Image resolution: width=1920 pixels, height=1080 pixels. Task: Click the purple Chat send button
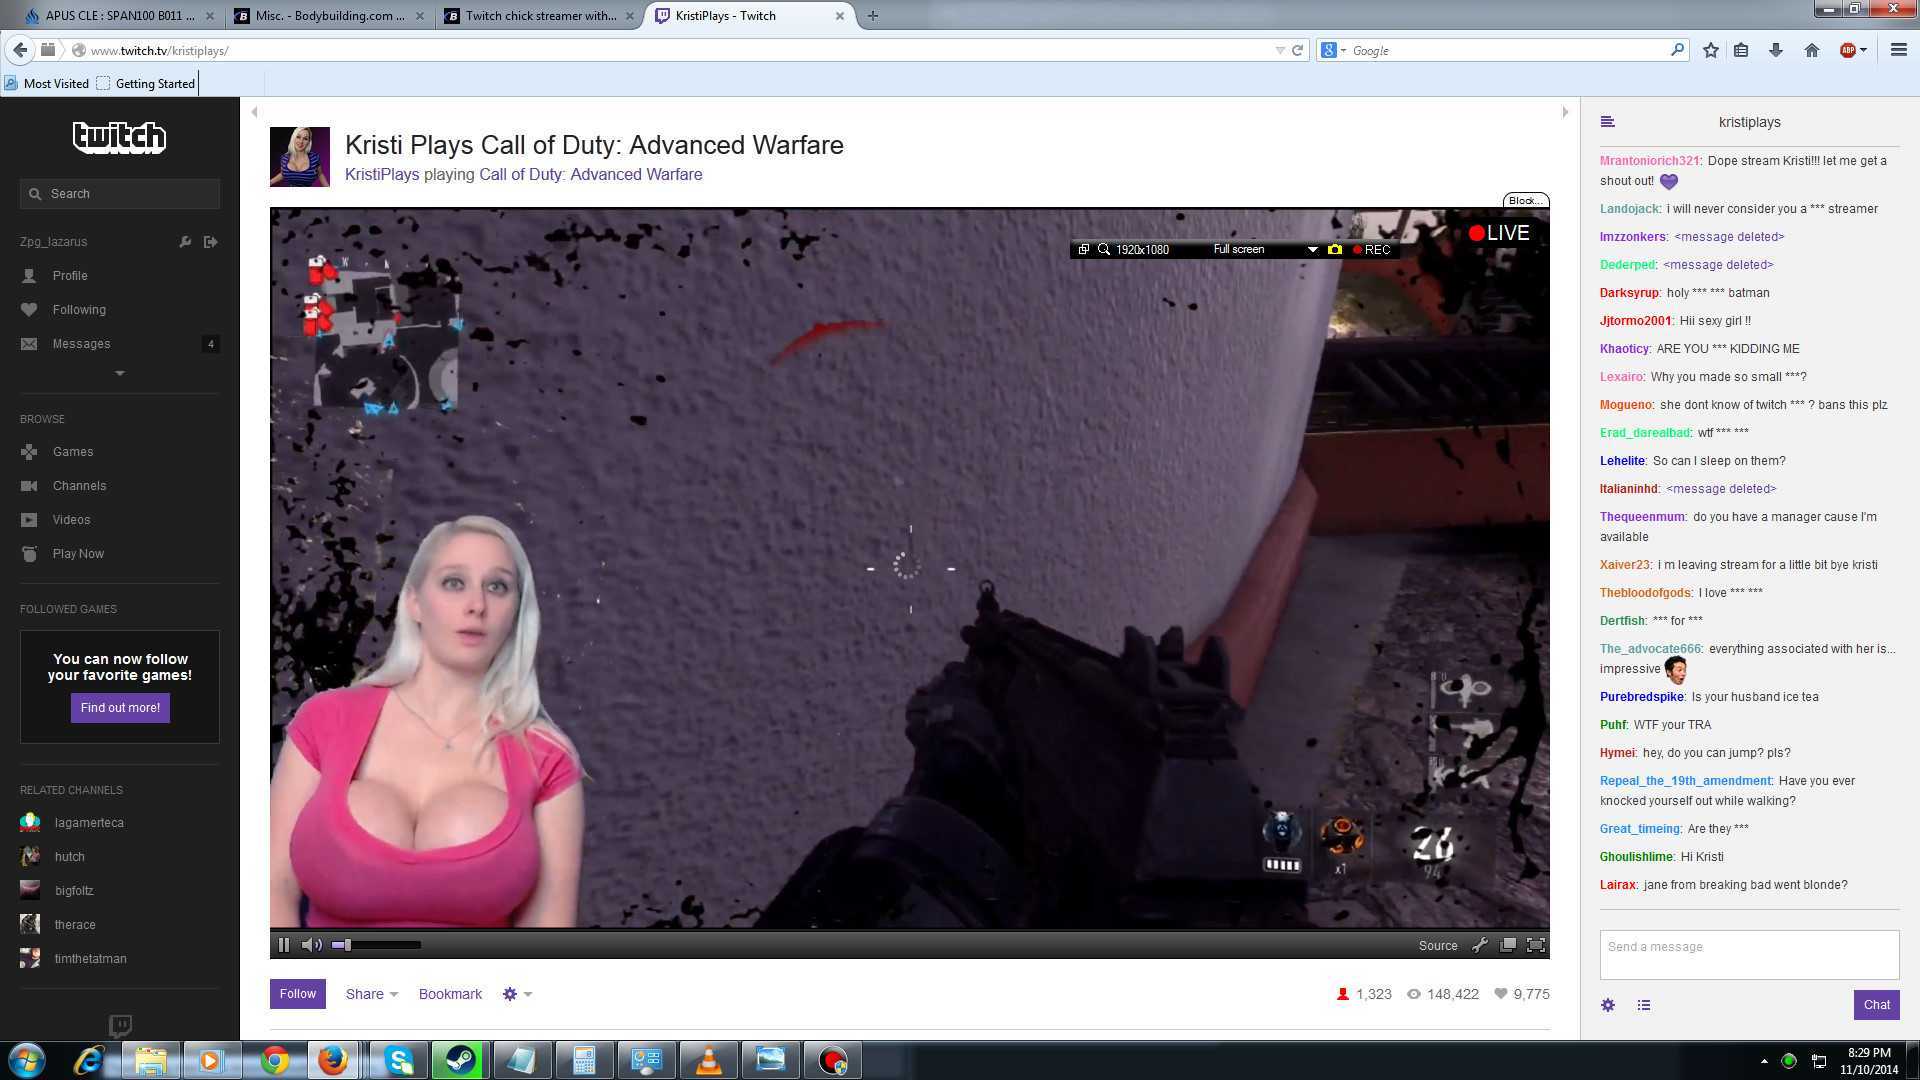pyautogui.click(x=1877, y=1005)
